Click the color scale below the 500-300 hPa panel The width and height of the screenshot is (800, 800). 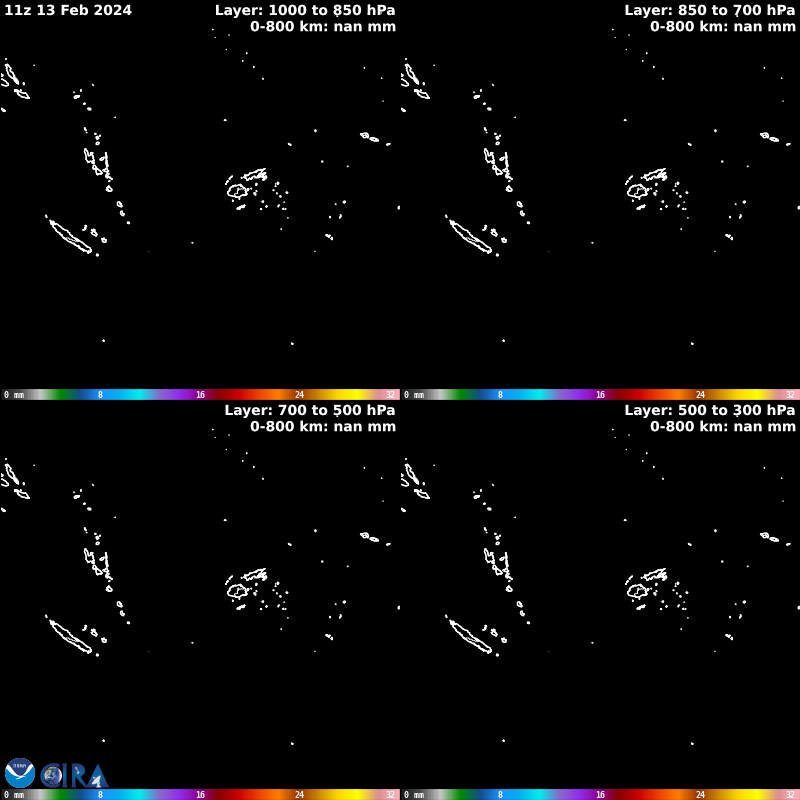600,794
